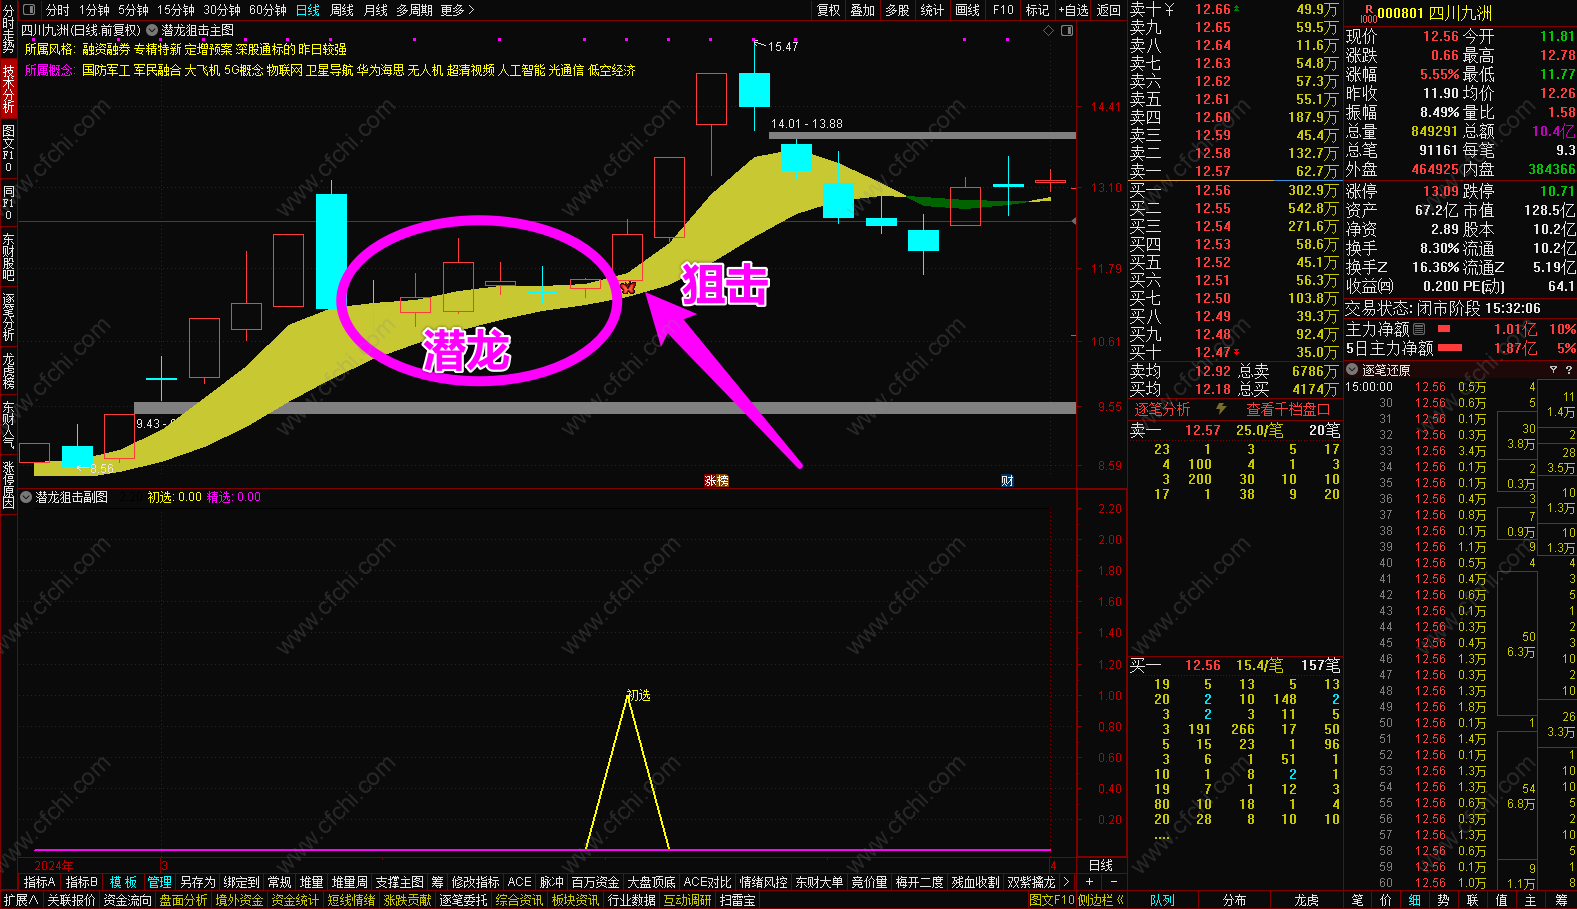1577x909 pixels.
Task: Select the 指标A tab
Action: click(x=40, y=882)
